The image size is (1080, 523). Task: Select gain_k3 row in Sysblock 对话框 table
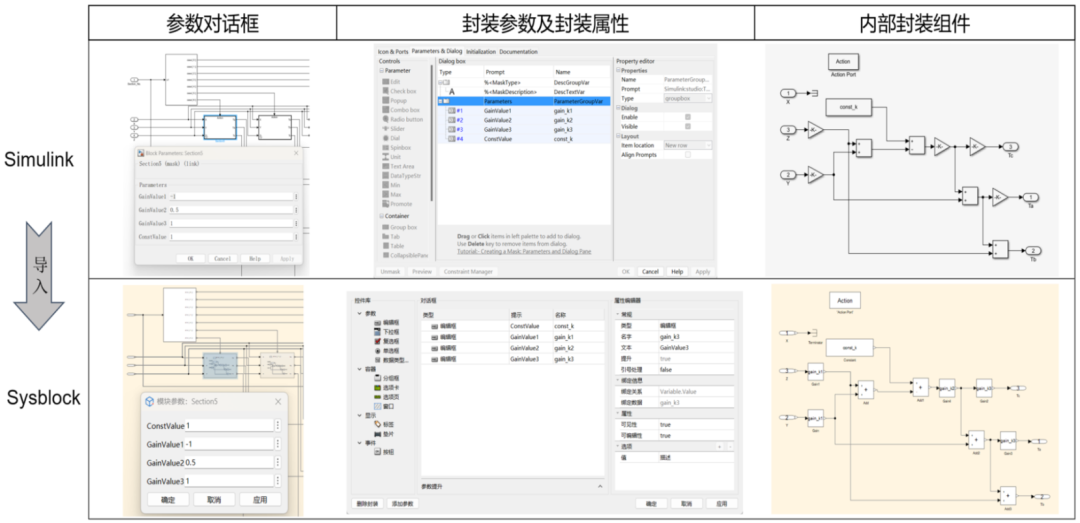click(514, 359)
